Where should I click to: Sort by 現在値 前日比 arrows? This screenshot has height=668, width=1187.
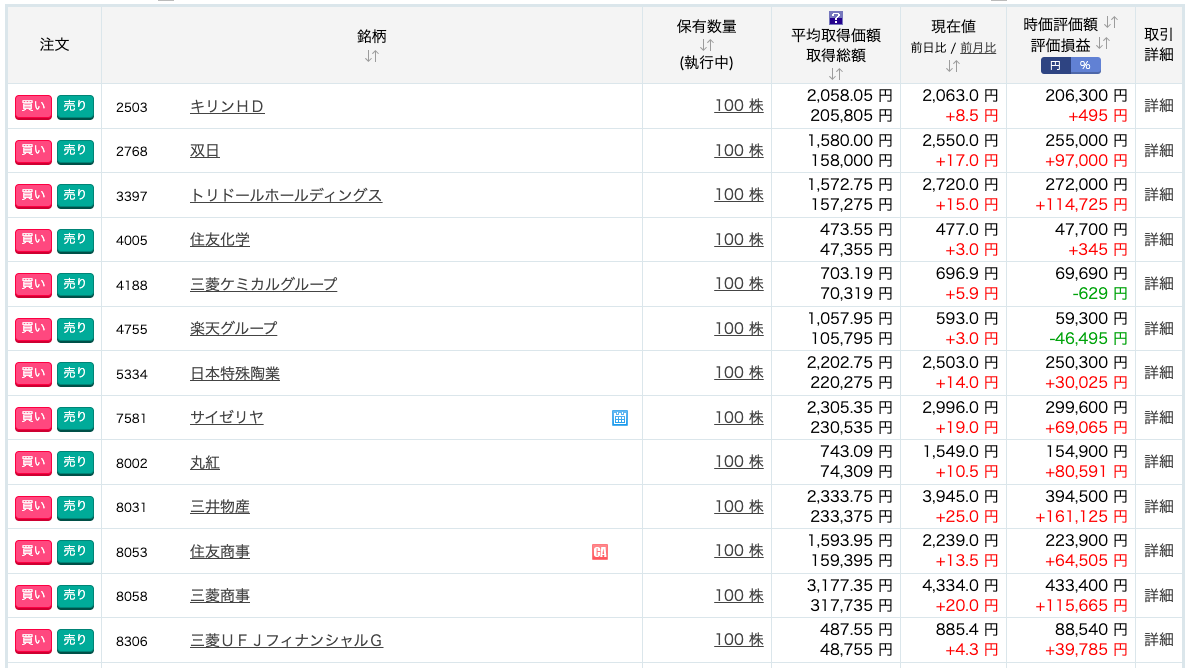pyautogui.click(x=953, y=66)
